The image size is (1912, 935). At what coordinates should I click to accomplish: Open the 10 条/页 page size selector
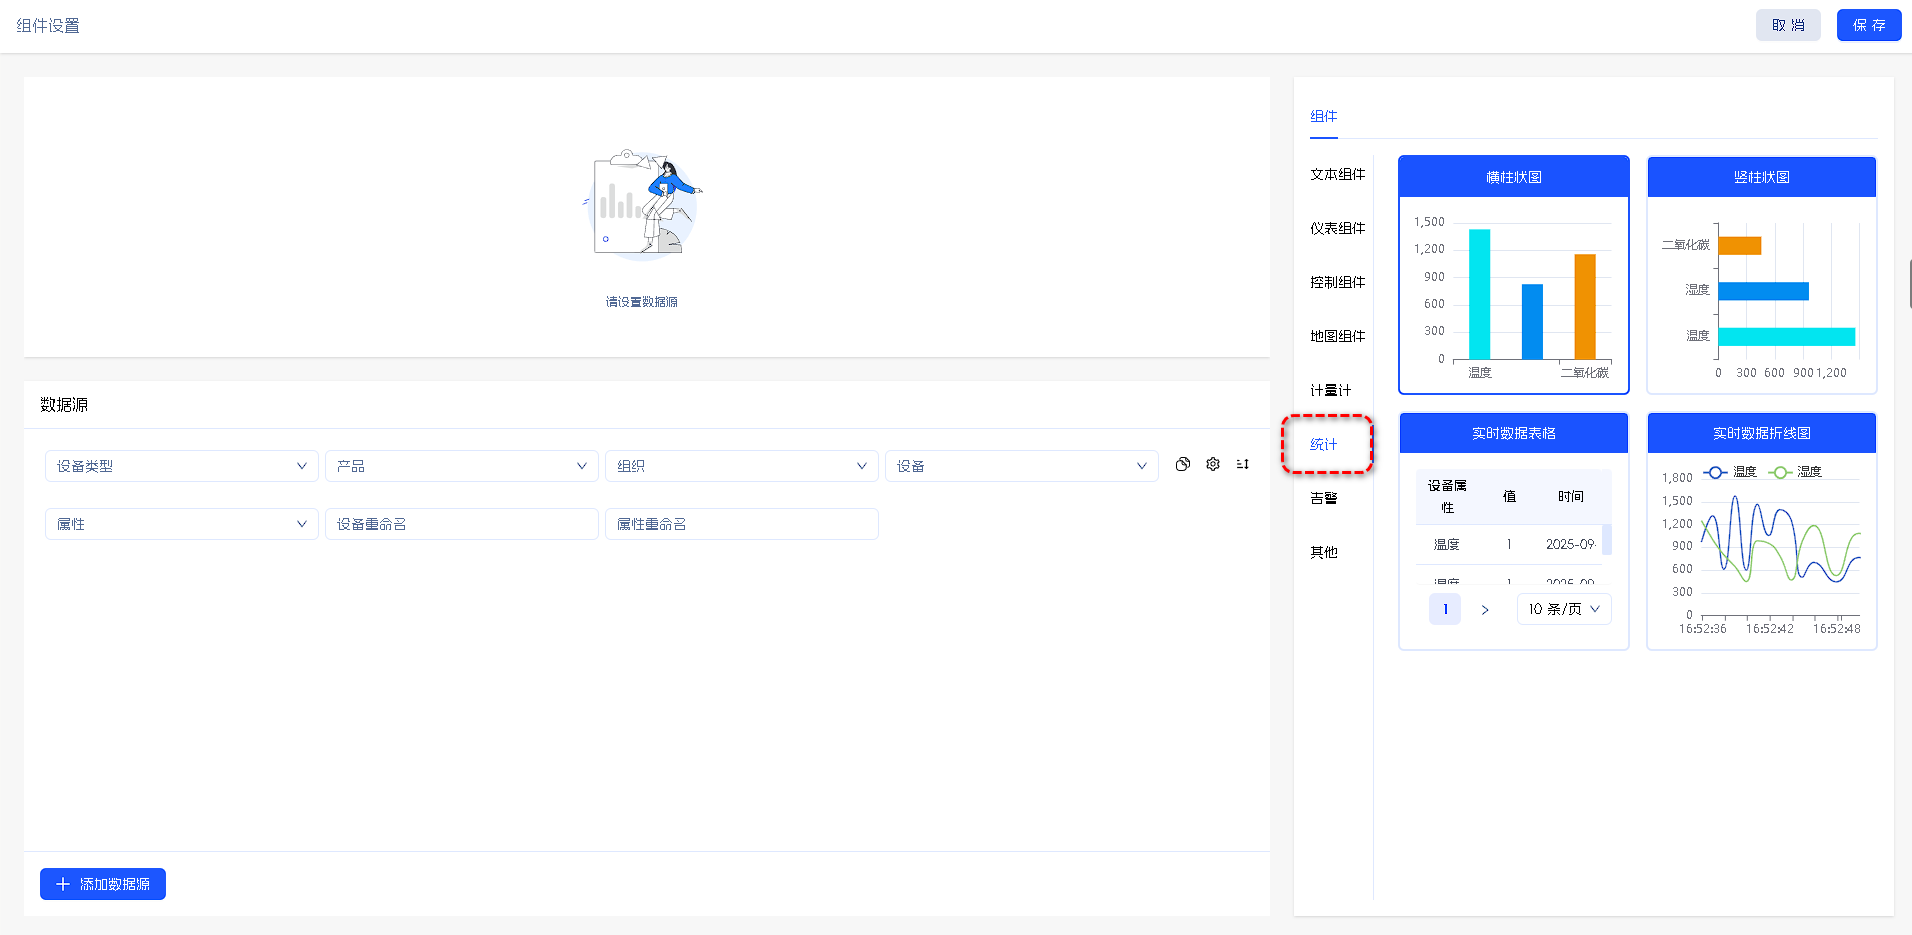point(1564,609)
